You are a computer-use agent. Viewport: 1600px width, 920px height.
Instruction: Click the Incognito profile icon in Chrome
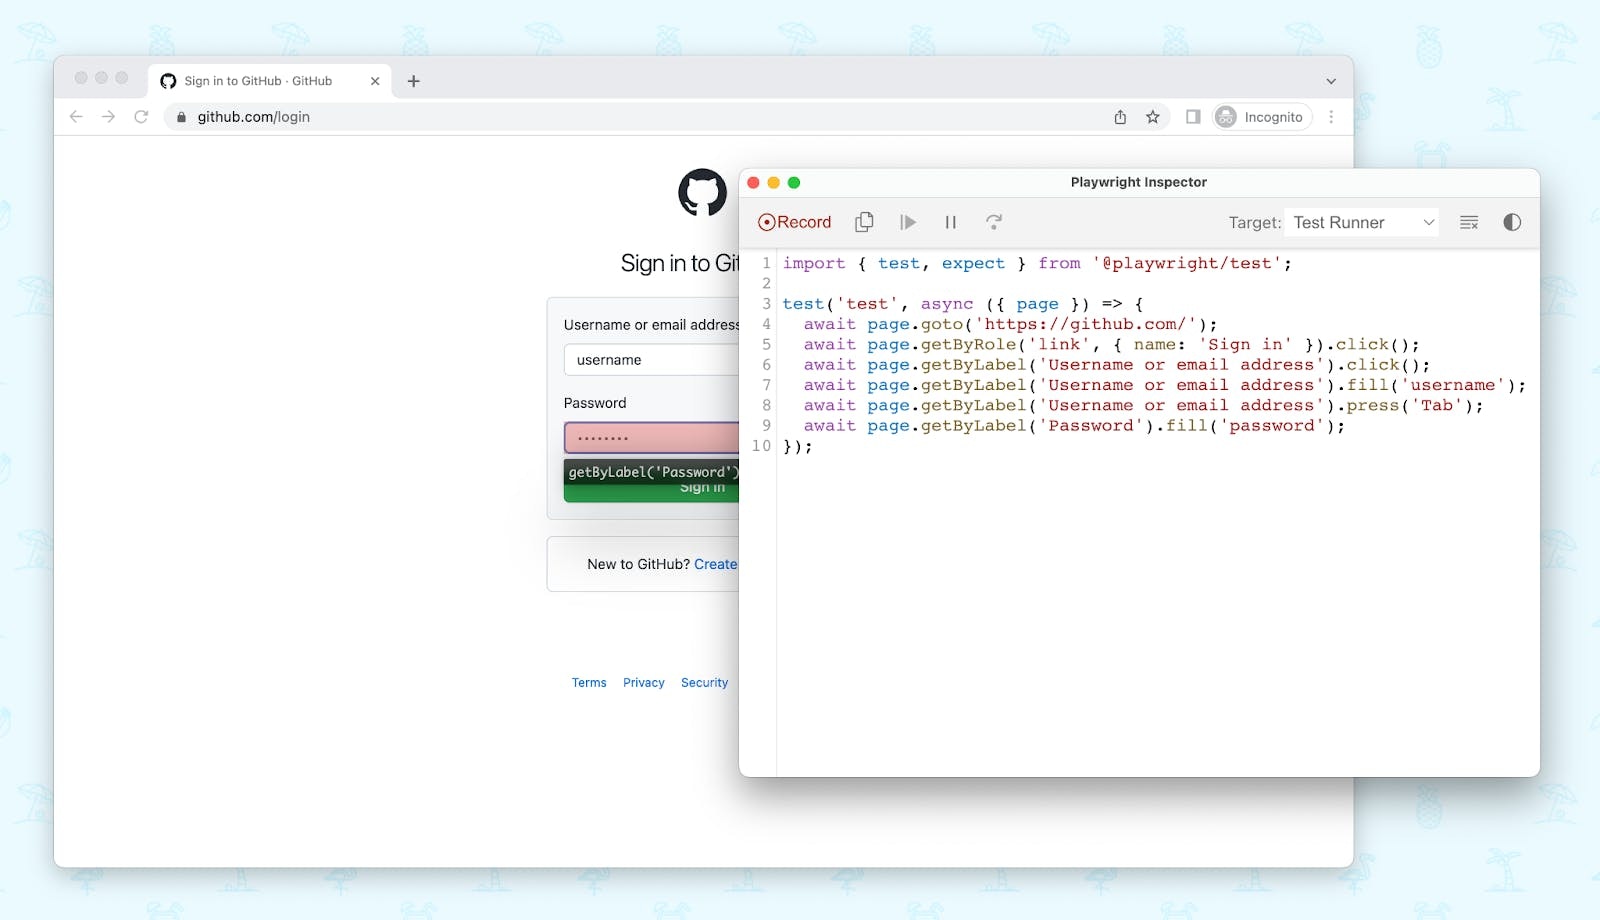(1225, 117)
